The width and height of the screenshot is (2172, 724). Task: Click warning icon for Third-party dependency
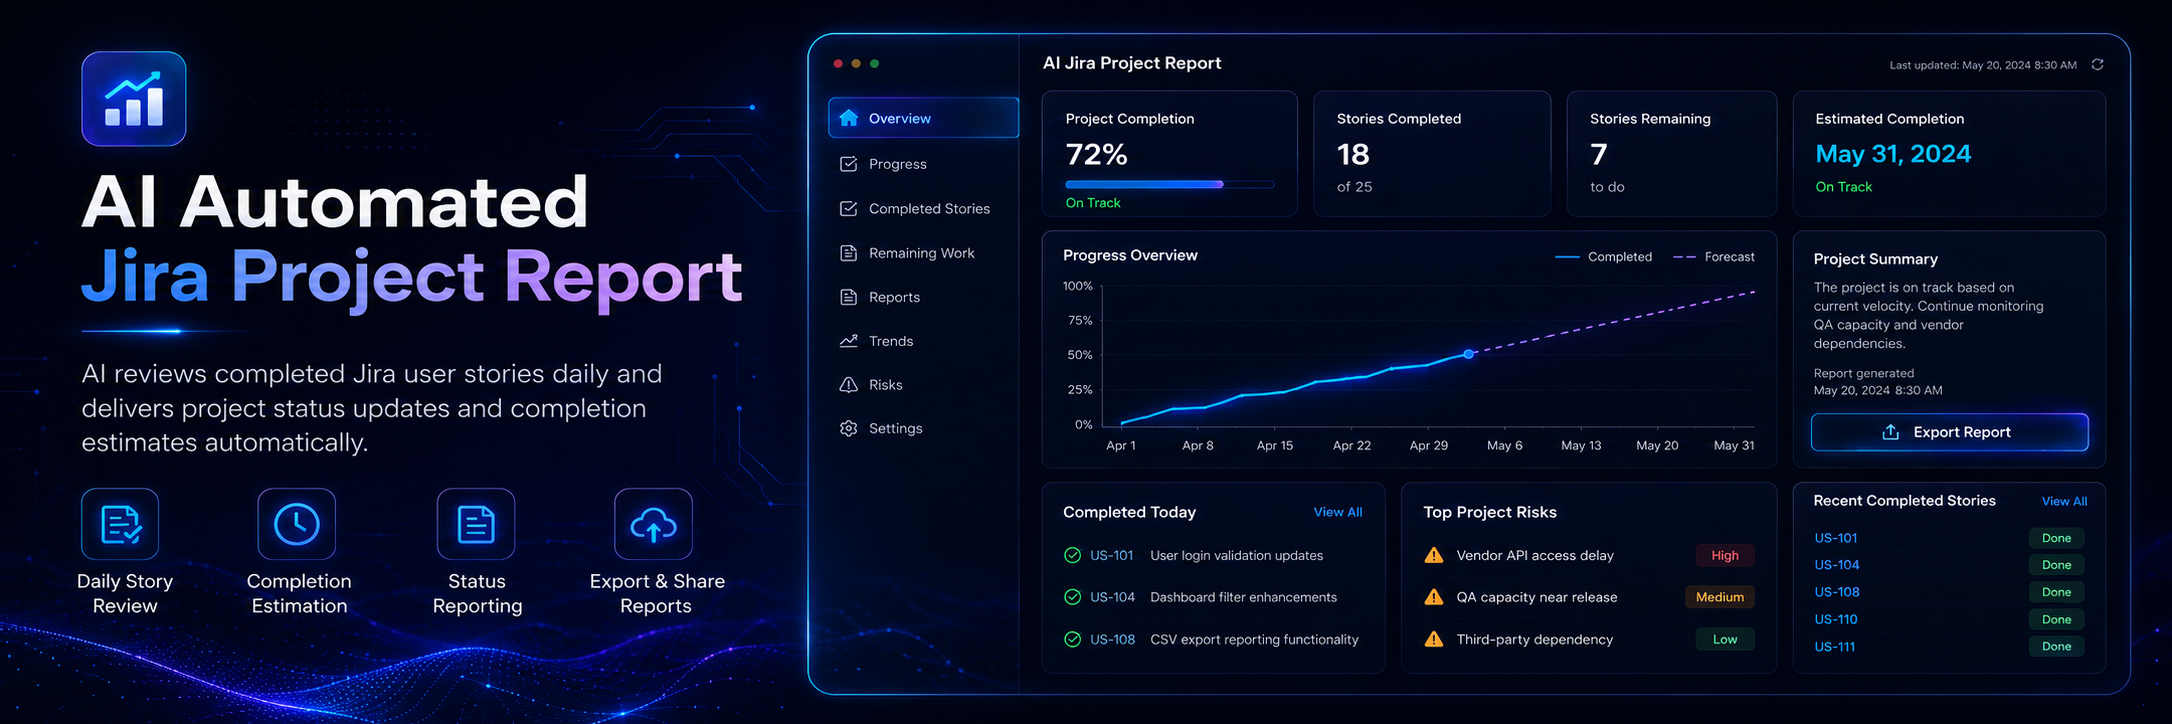coord(1434,639)
